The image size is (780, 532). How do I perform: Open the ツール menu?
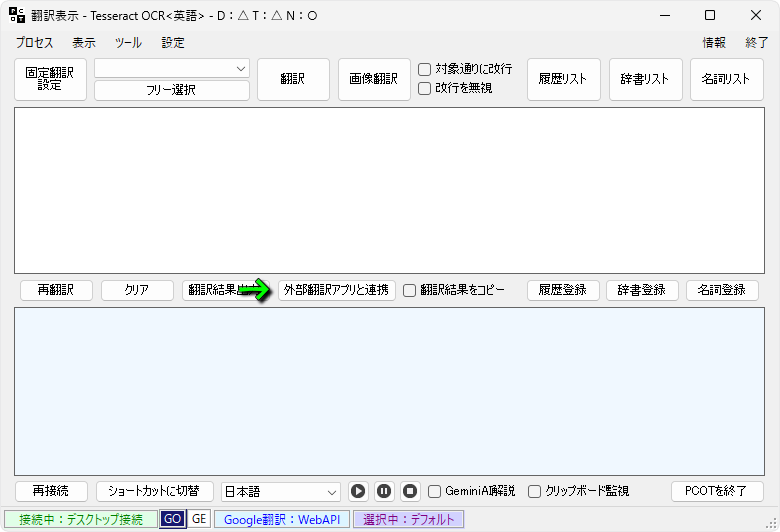[128, 43]
